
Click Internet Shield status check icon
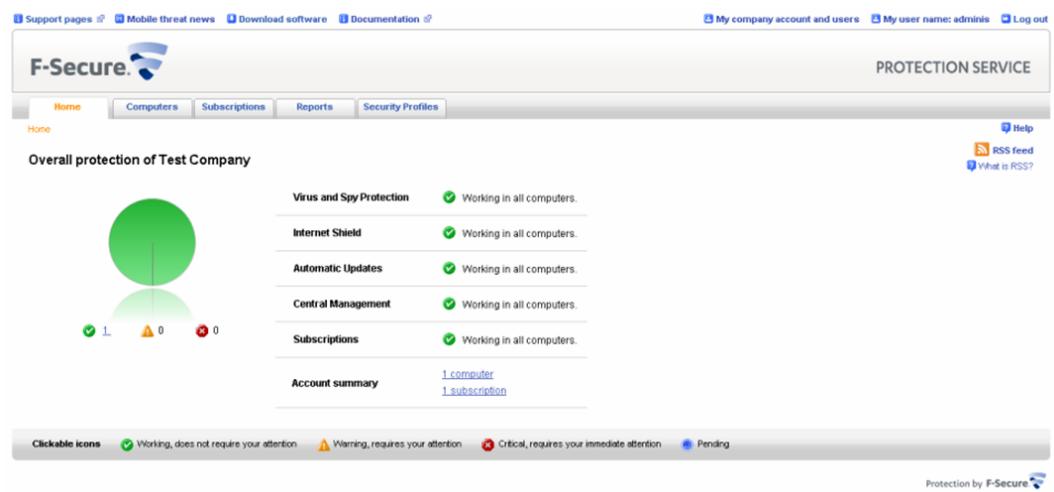pyautogui.click(x=449, y=233)
